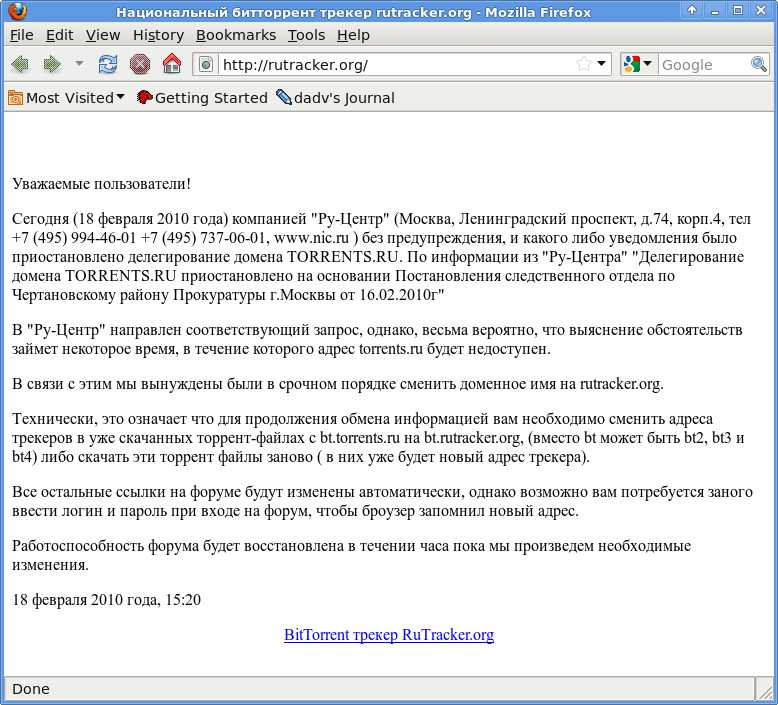Image resolution: width=778 pixels, height=705 pixels.
Task: Stop loading the page
Action: [140, 64]
